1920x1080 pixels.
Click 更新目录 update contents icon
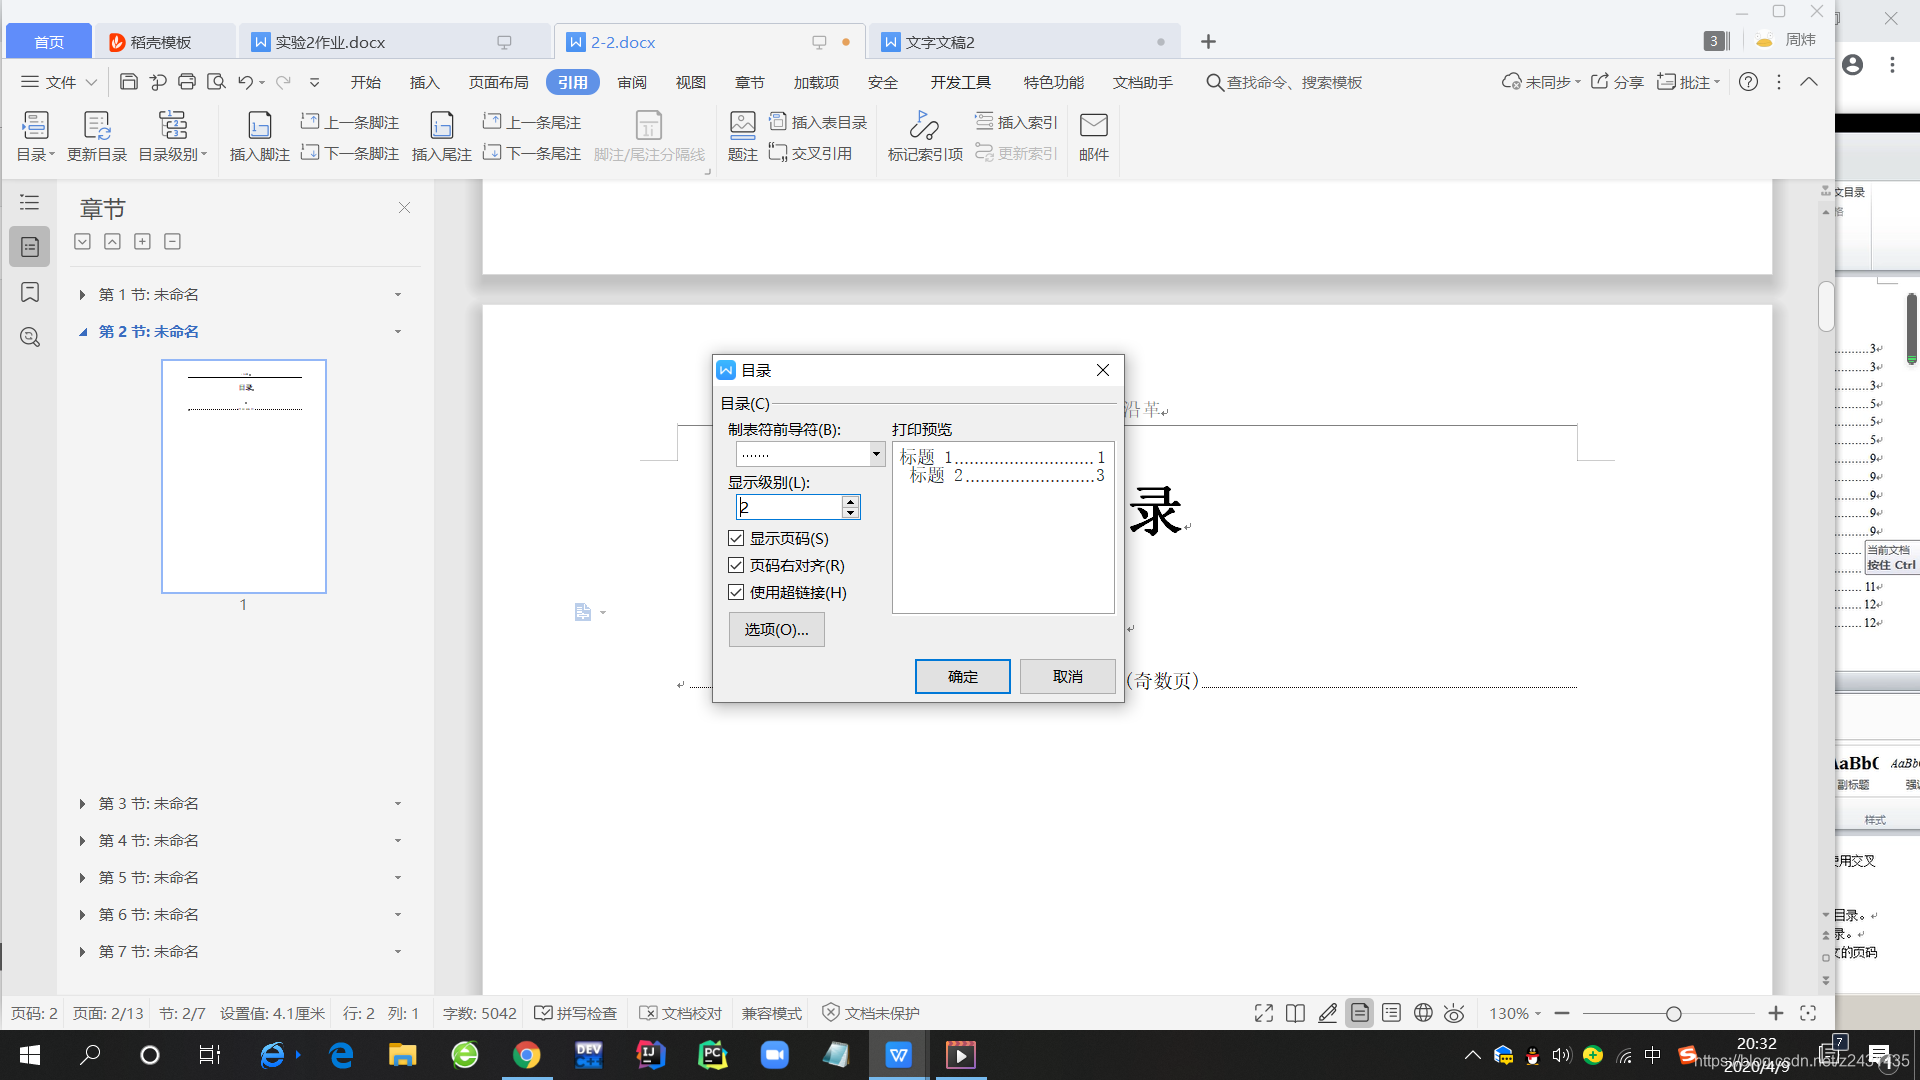[x=97, y=137]
